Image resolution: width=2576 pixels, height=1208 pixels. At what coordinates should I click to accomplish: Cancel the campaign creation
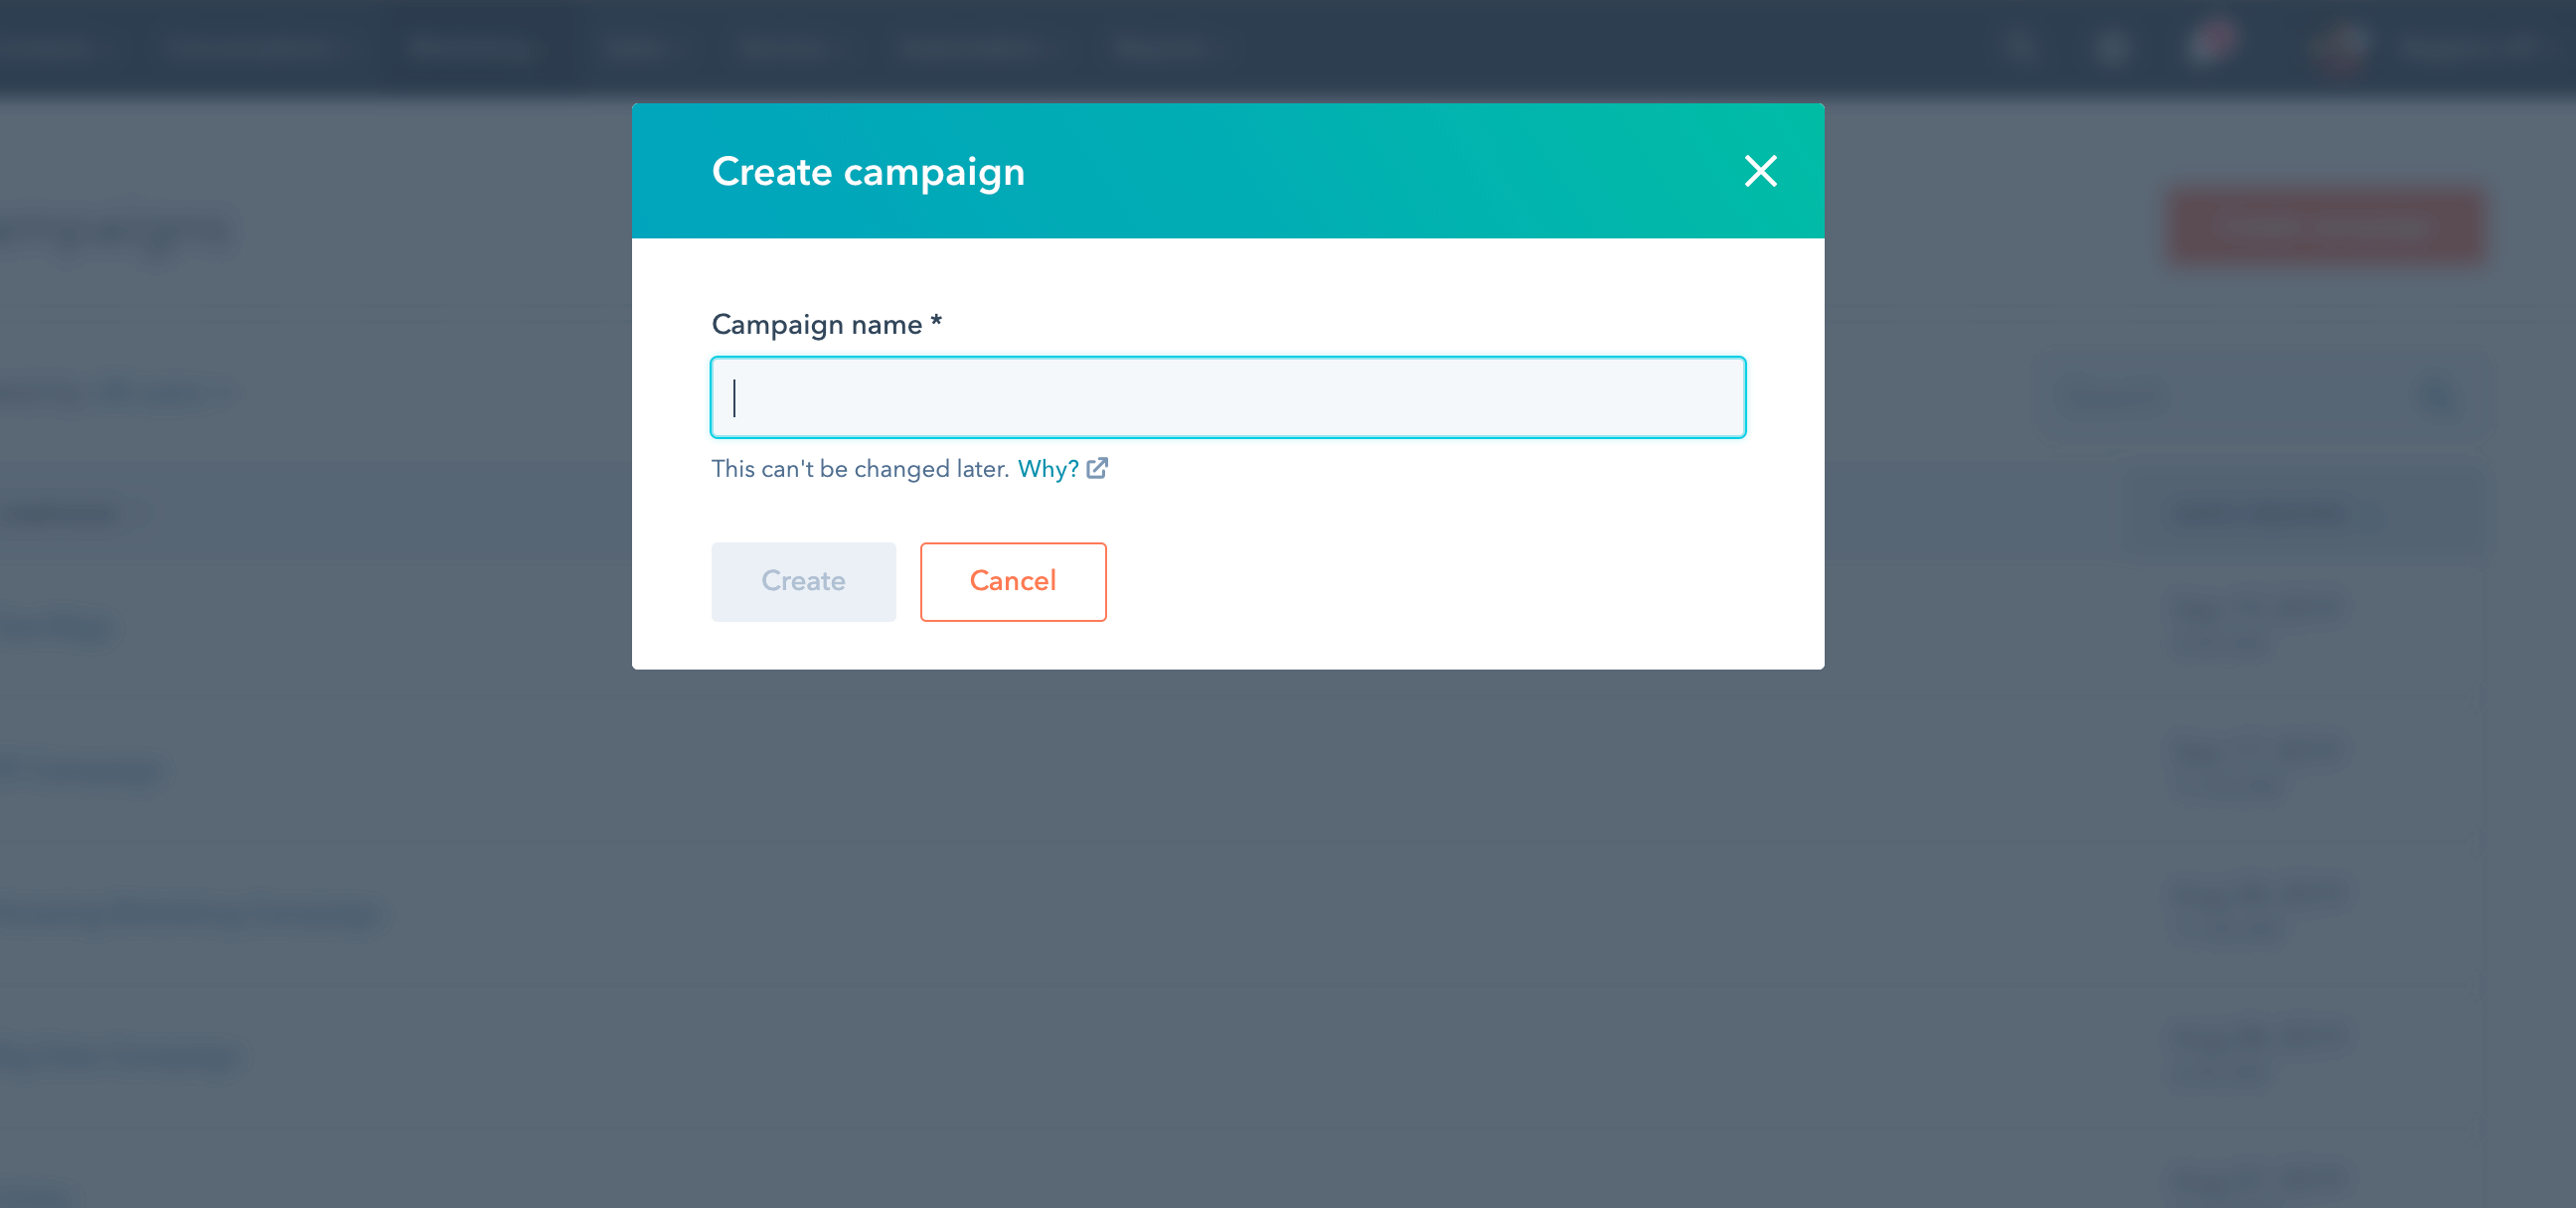click(x=1013, y=581)
